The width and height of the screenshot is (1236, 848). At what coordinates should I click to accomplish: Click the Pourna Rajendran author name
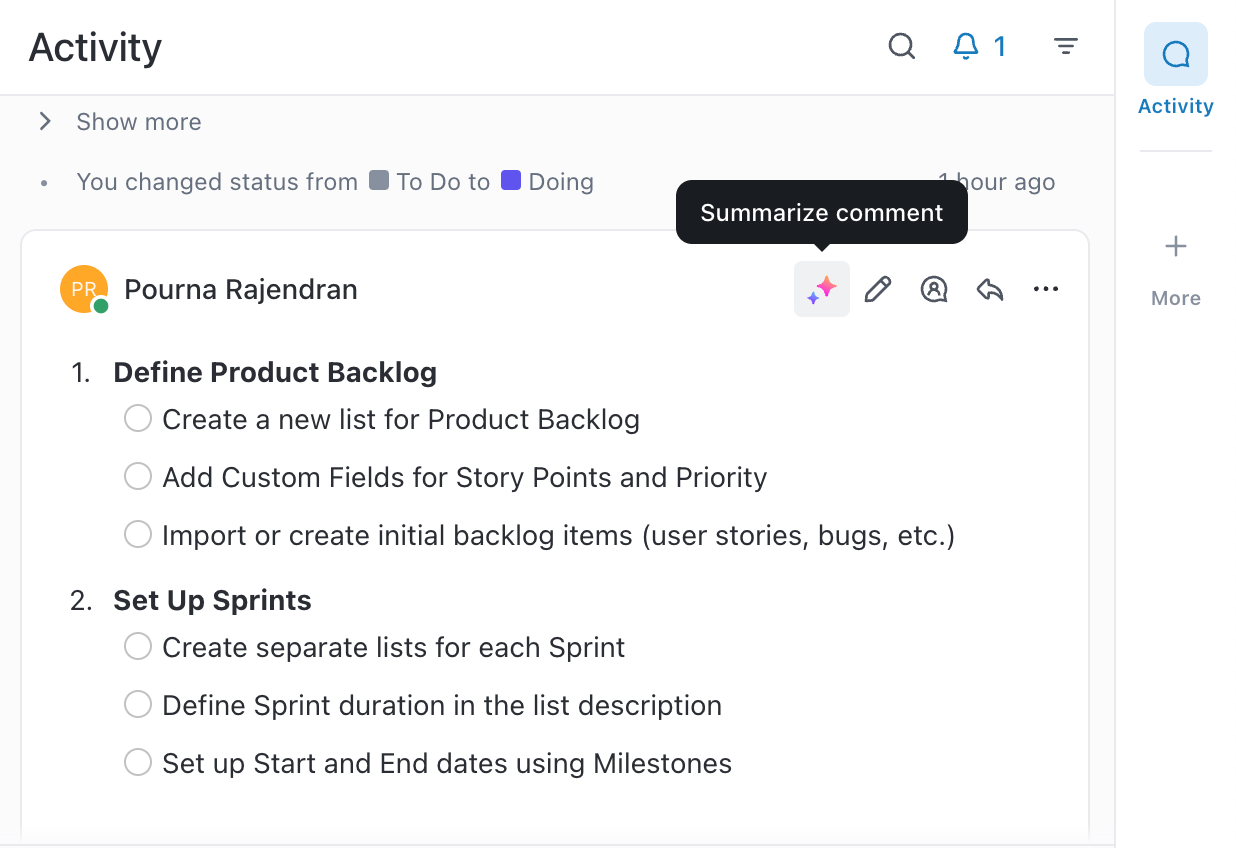tap(241, 290)
